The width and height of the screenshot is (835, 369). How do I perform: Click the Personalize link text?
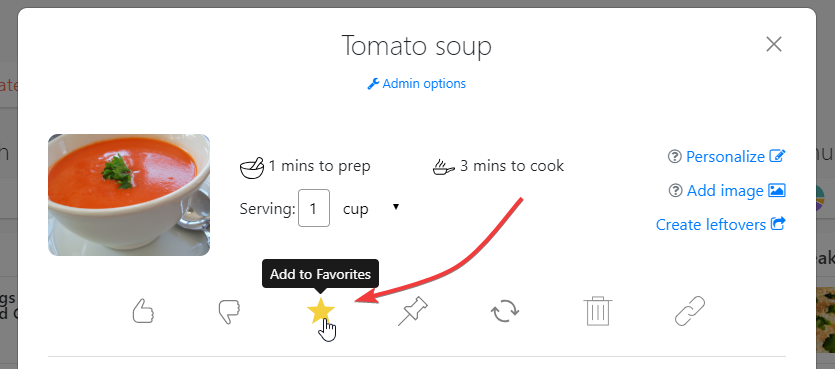(725, 157)
